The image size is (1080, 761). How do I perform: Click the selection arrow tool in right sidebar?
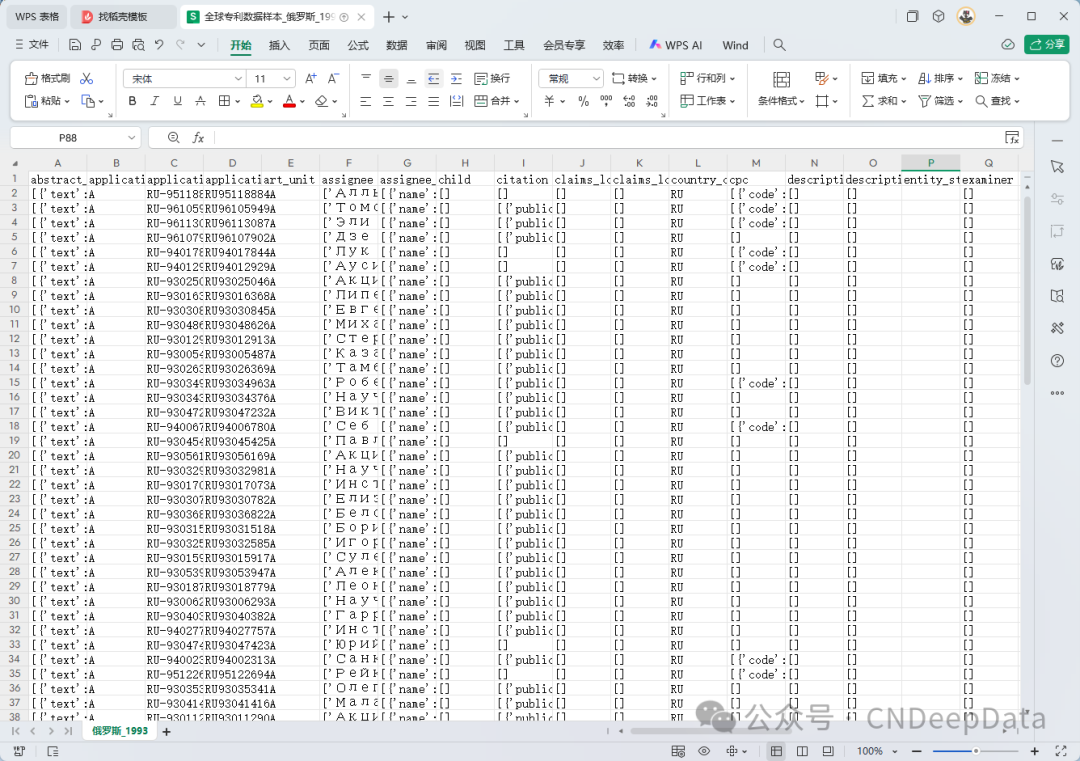pos(1057,167)
